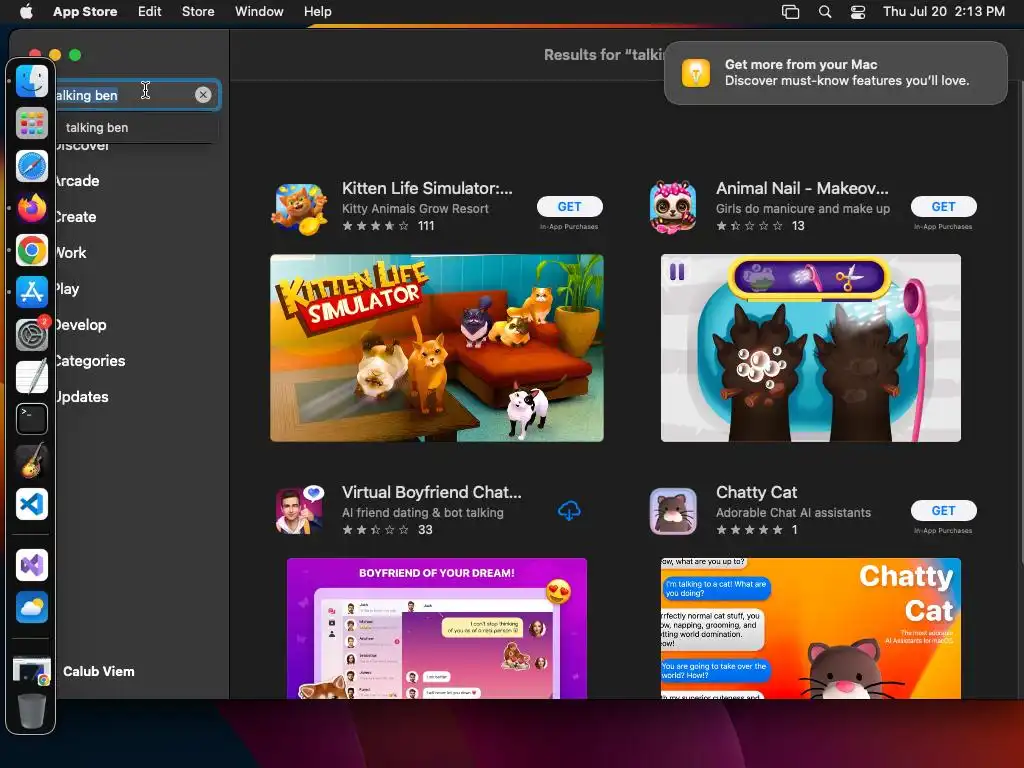The height and width of the screenshot is (768, 1024).
Task: Open the Store menu
Action: coord(198,12)
